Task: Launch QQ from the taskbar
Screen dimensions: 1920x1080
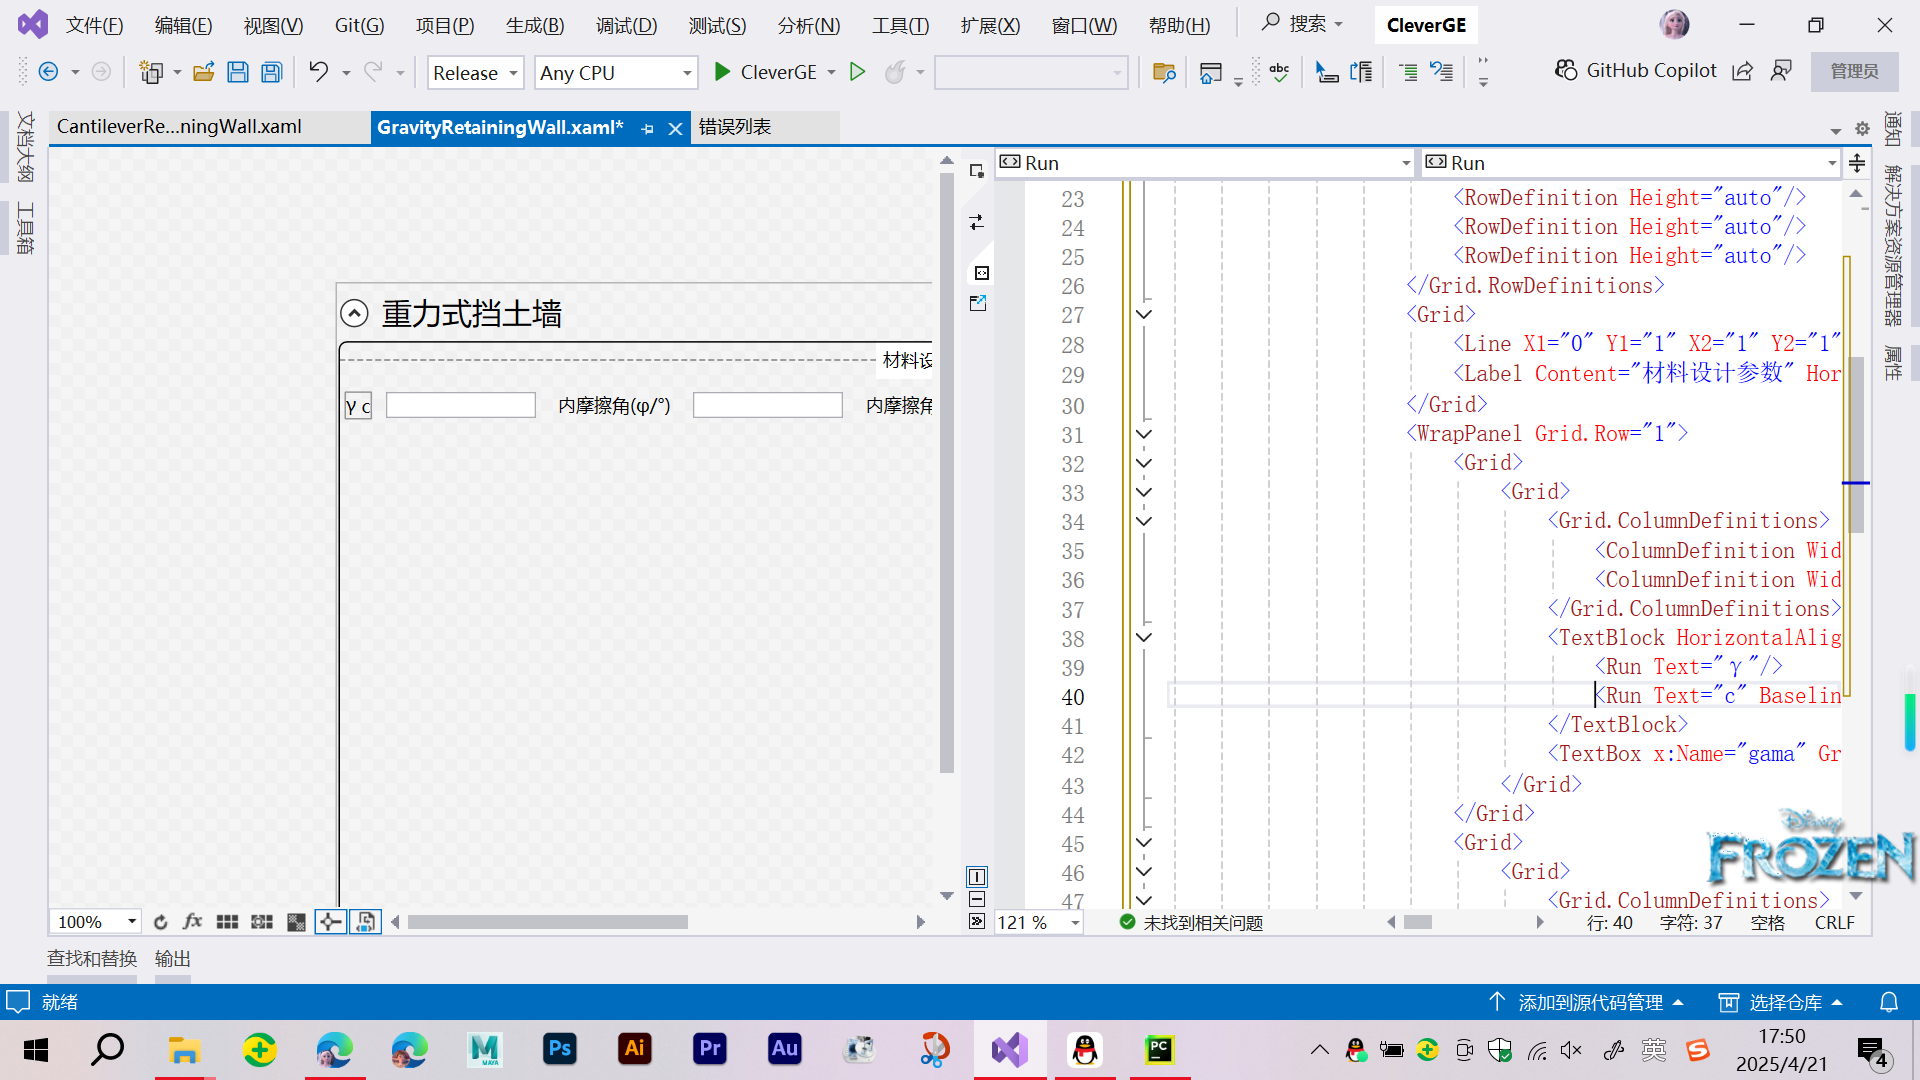Action: pyautogui.click(x=1086, y=1050)
